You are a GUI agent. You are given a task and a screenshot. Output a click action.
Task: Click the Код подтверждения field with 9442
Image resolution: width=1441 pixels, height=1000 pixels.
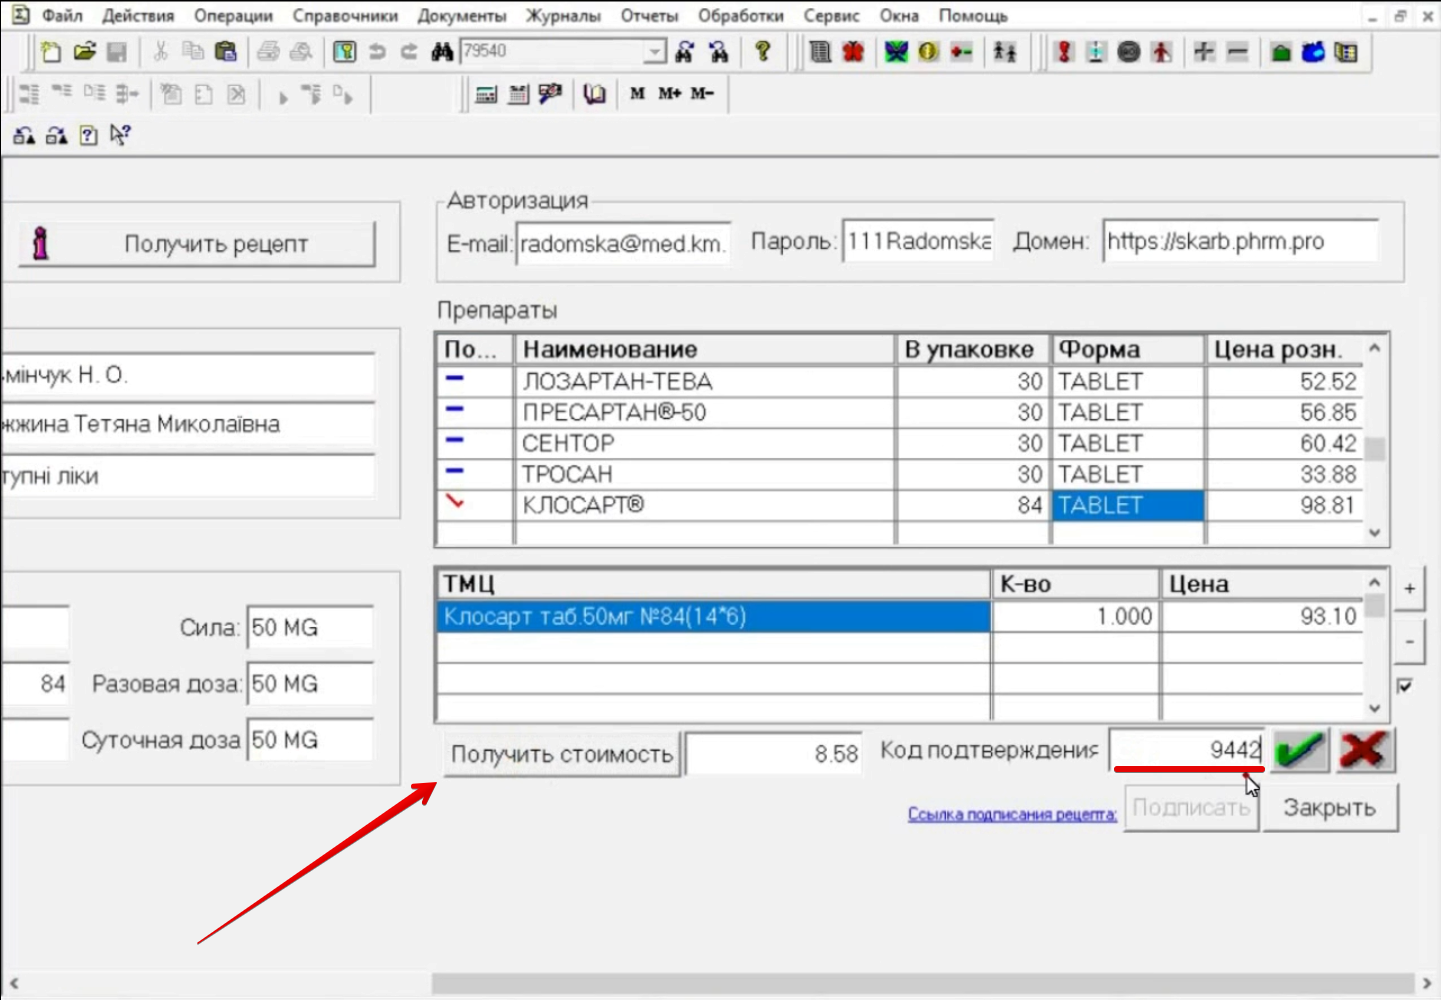[x=1188, y=750]
